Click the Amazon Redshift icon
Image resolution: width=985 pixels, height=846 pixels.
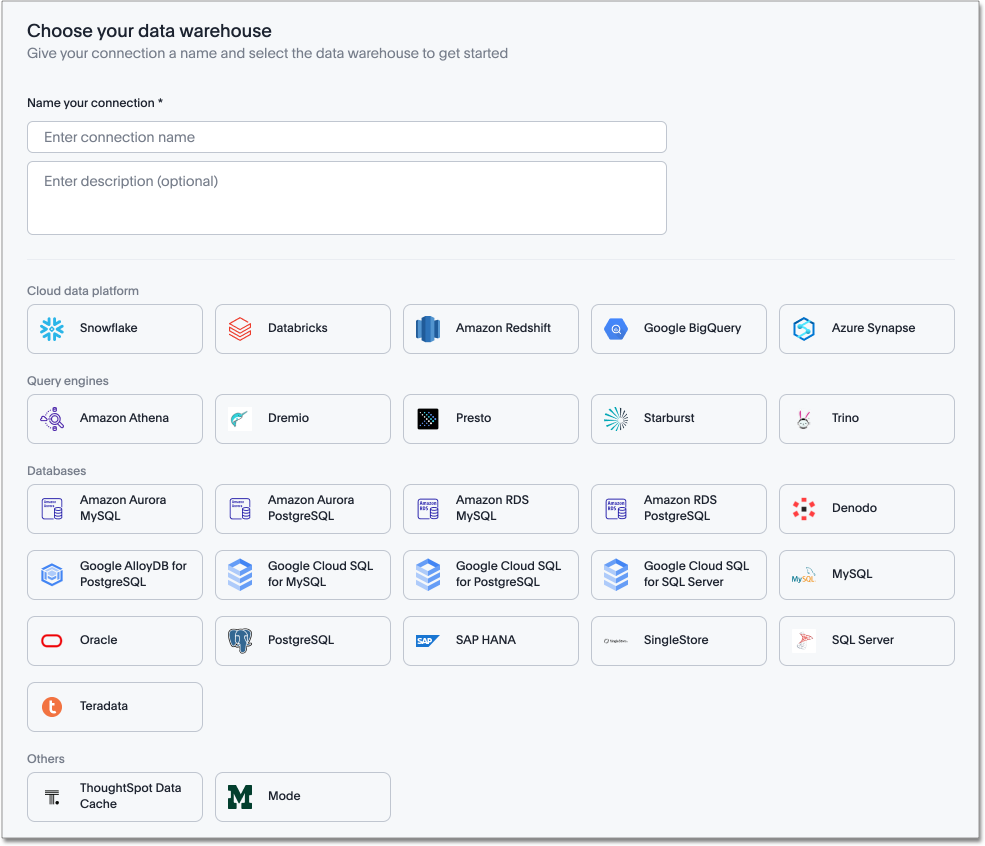428,329
